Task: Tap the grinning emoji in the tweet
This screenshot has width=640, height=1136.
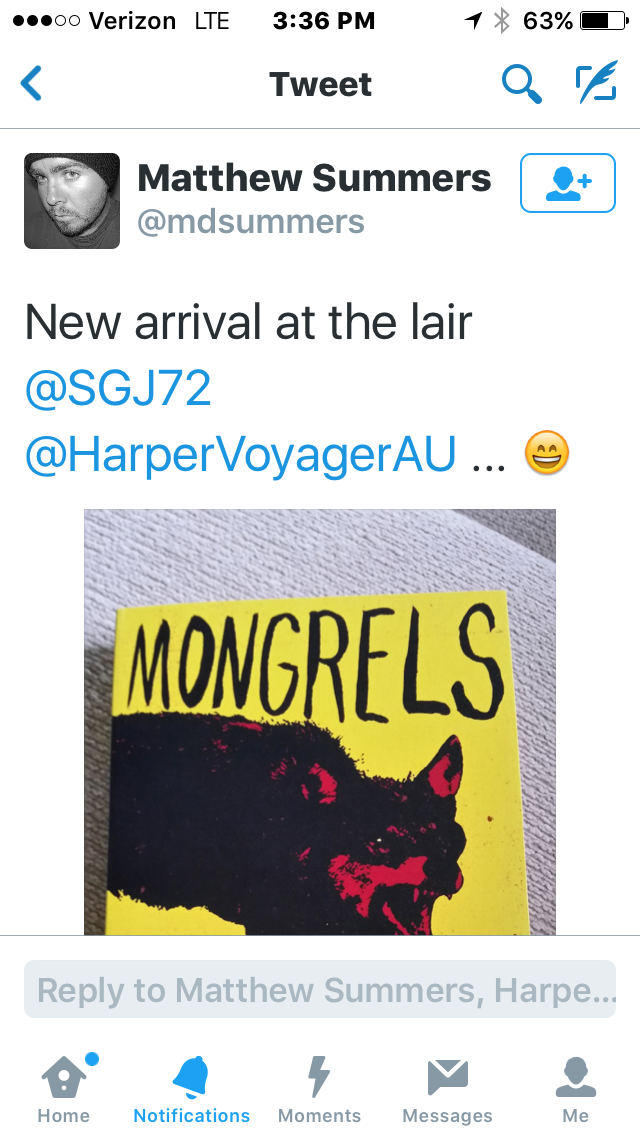Action: [547, 454]
